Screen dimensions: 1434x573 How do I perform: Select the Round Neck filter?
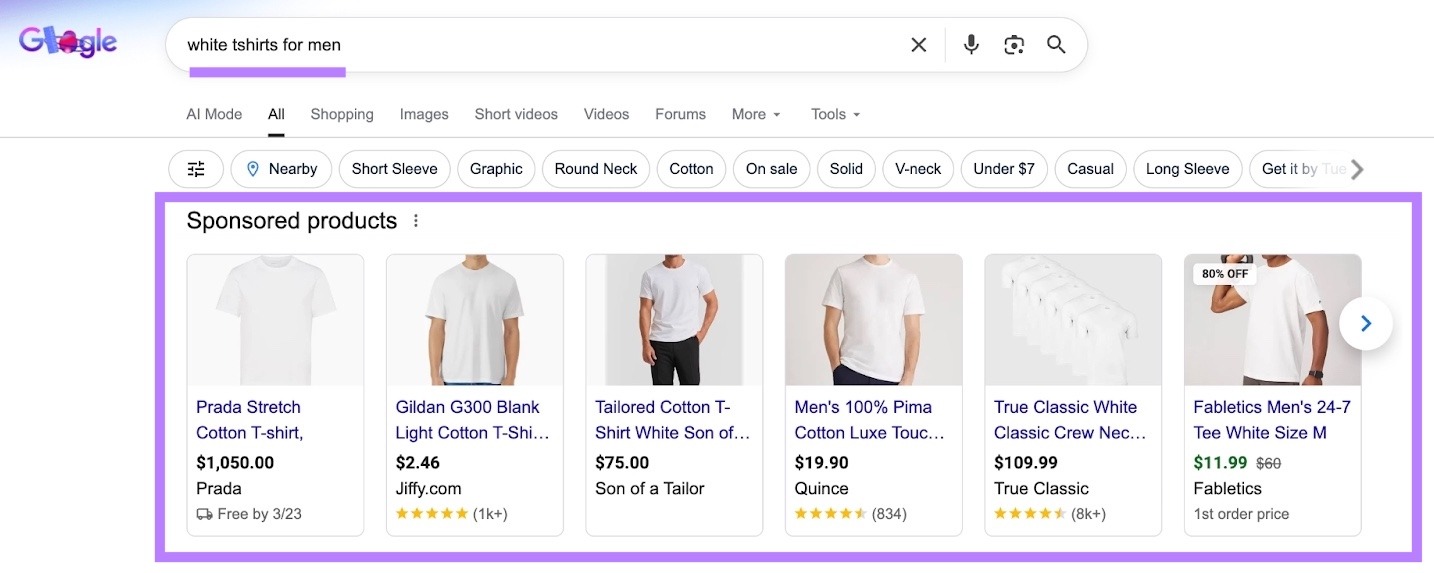point(596,169)
